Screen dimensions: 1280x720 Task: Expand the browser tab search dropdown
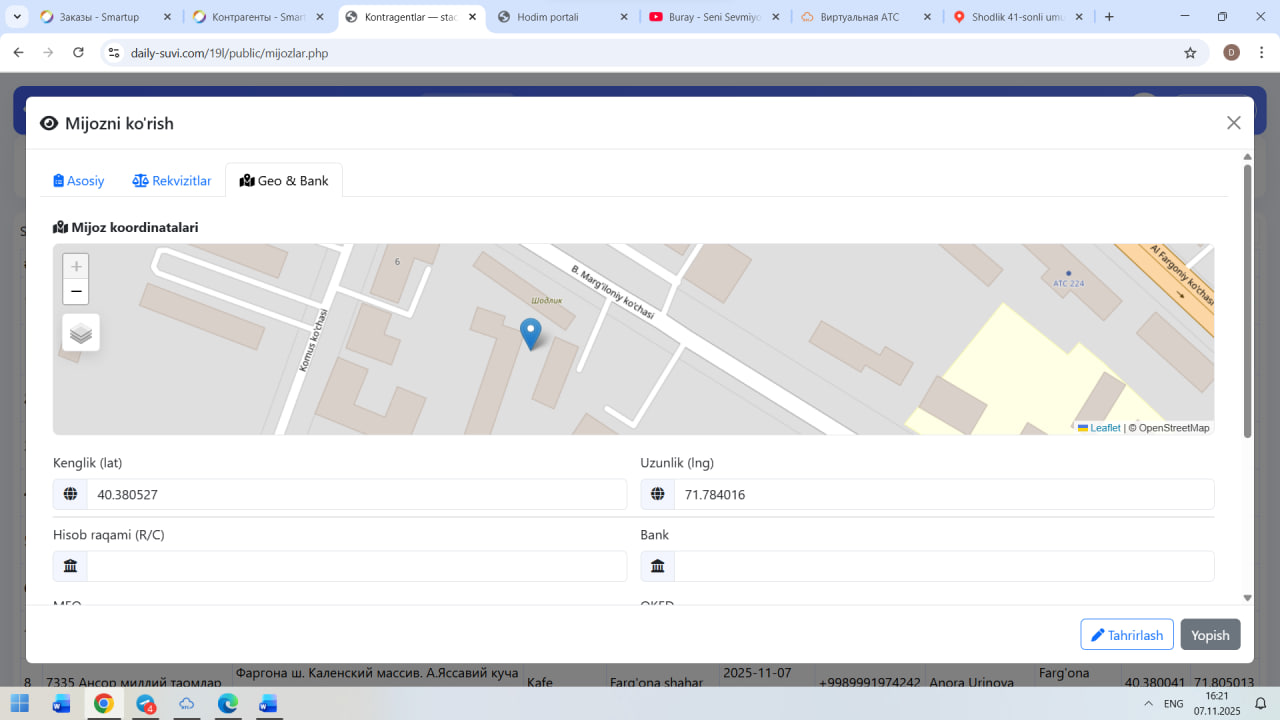point(18,17)
